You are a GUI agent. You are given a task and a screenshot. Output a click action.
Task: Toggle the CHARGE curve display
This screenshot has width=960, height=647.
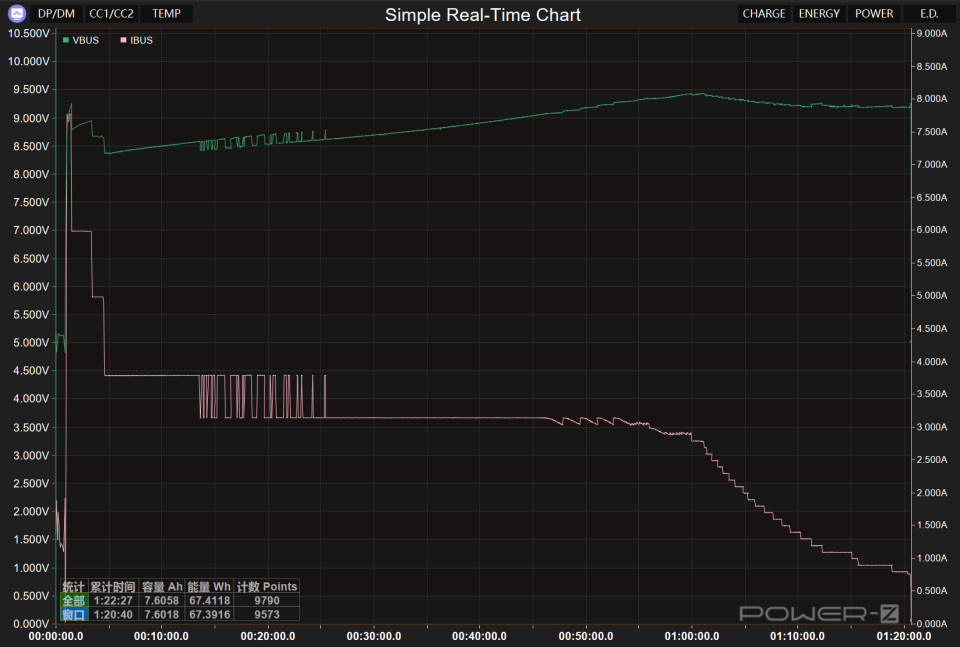tap(764, 13)
